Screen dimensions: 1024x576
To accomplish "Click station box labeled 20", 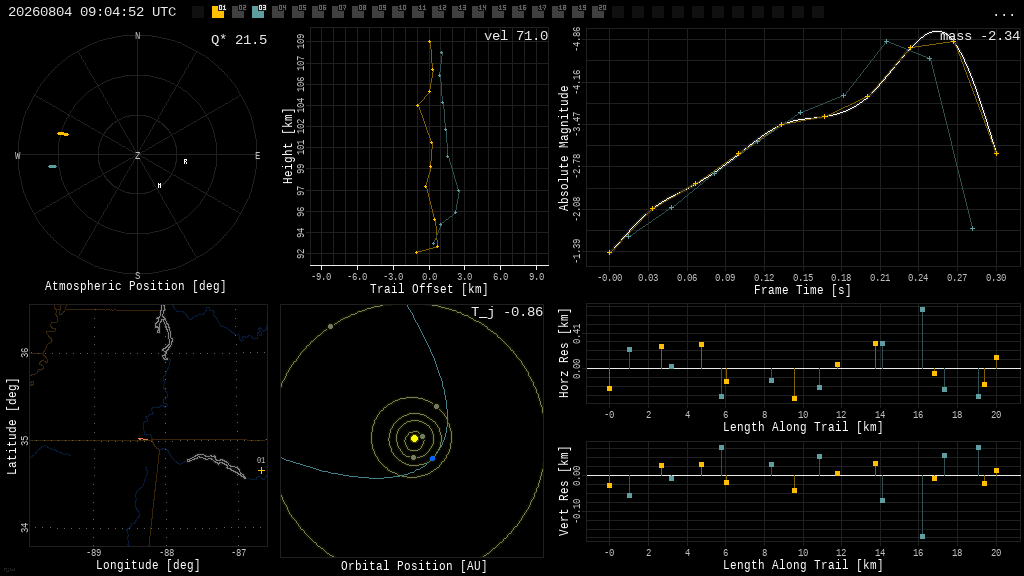I will (598, 12).
